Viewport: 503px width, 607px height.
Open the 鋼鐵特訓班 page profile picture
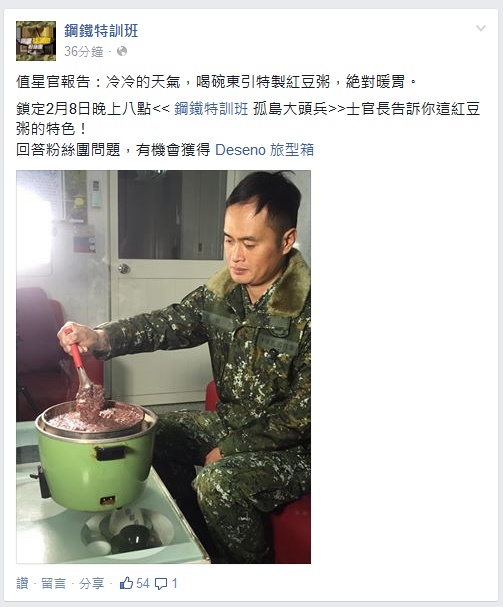[x=36, y=41]
